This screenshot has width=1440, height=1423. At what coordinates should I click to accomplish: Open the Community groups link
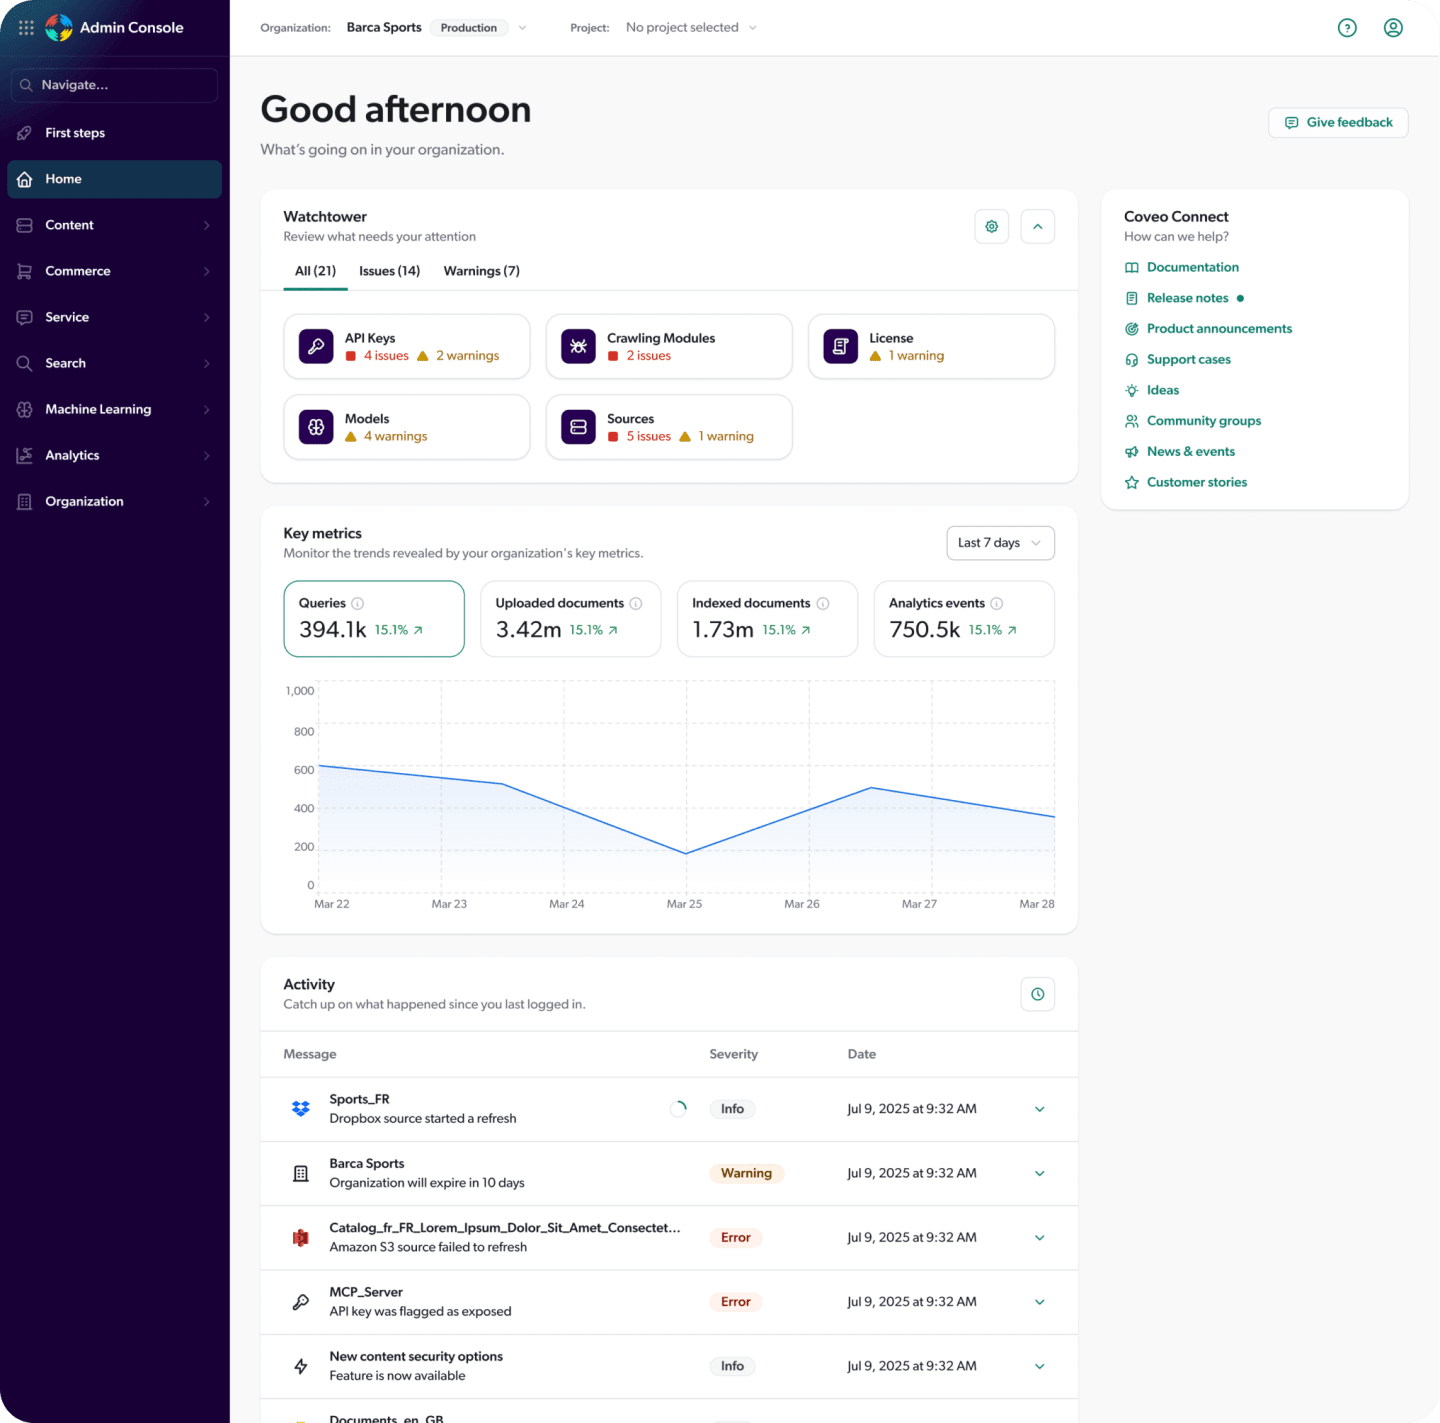tap(1204, 421)
